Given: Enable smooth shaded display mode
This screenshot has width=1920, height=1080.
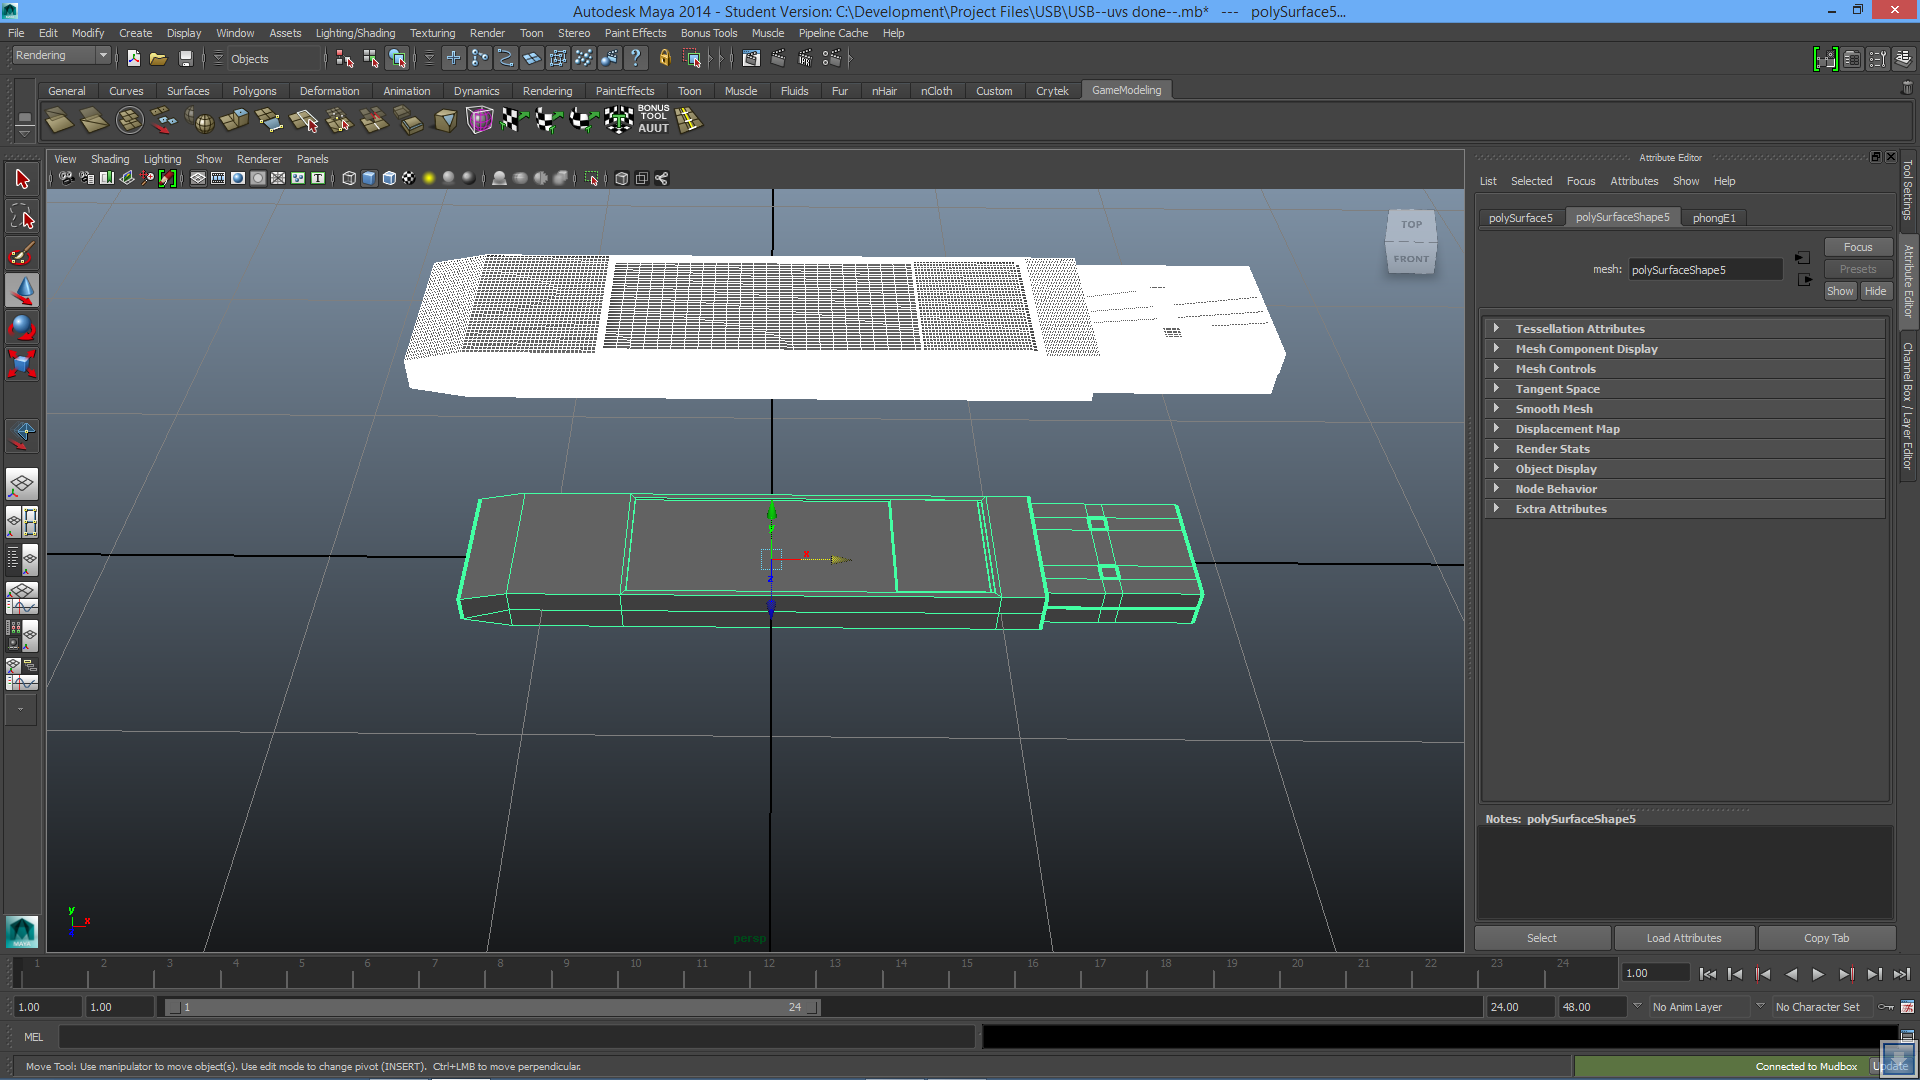Looking at the screenshot, I should coord(368,178).
